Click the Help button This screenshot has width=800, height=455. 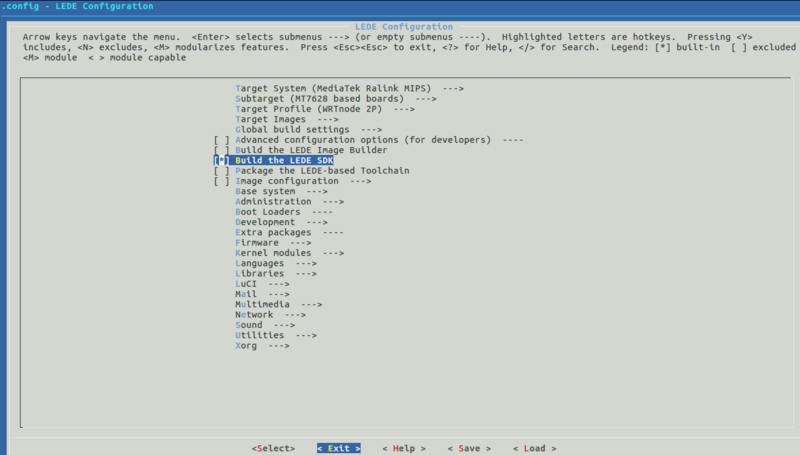[404, 448]
